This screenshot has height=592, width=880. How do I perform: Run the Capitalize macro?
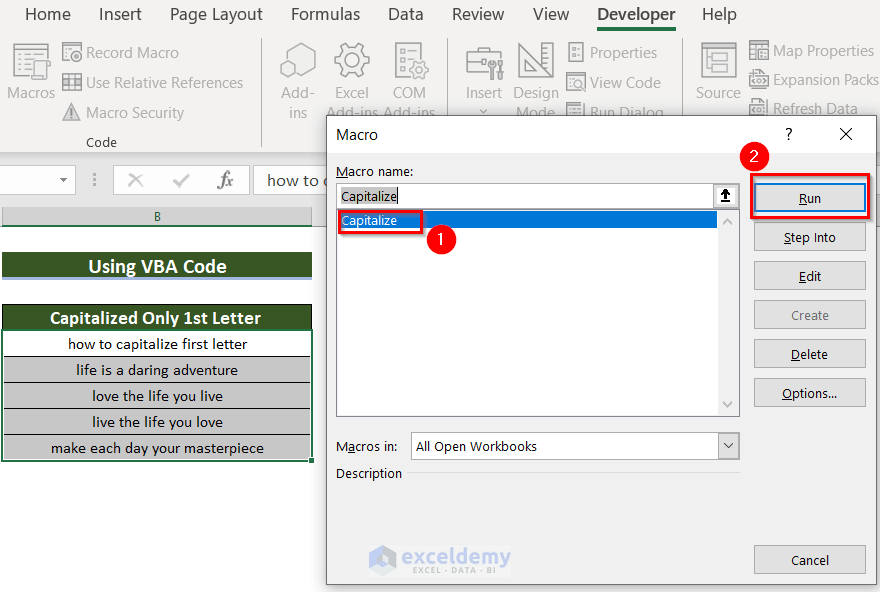click(809, 197)
